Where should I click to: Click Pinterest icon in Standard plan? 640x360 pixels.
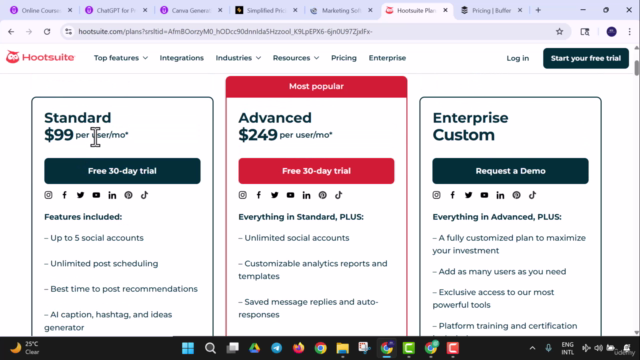tap(129, 195)
